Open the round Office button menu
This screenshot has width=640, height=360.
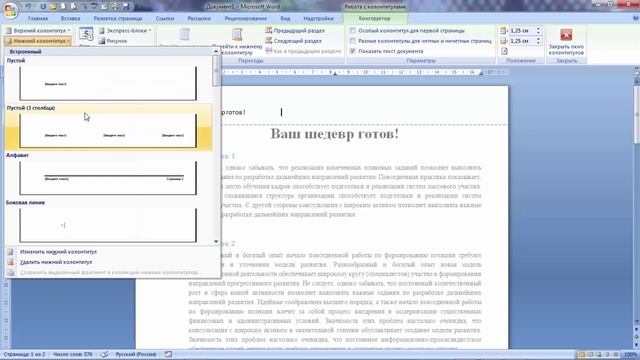coord(10,10)
